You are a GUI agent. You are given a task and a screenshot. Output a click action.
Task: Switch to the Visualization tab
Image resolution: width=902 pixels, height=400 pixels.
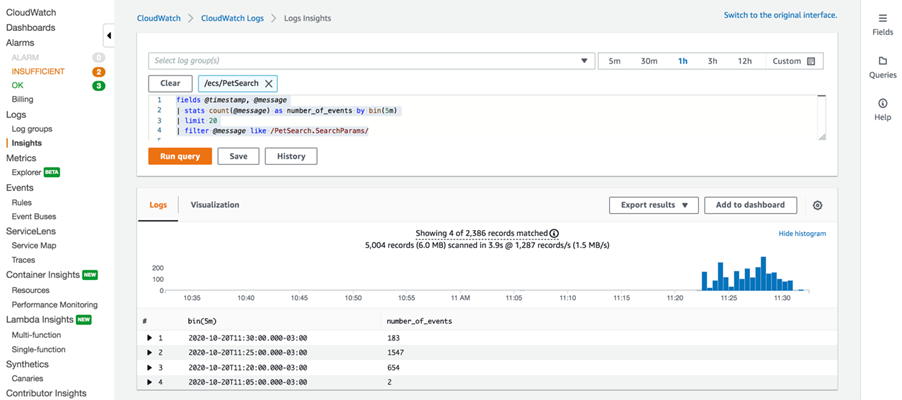coord(215,205)
